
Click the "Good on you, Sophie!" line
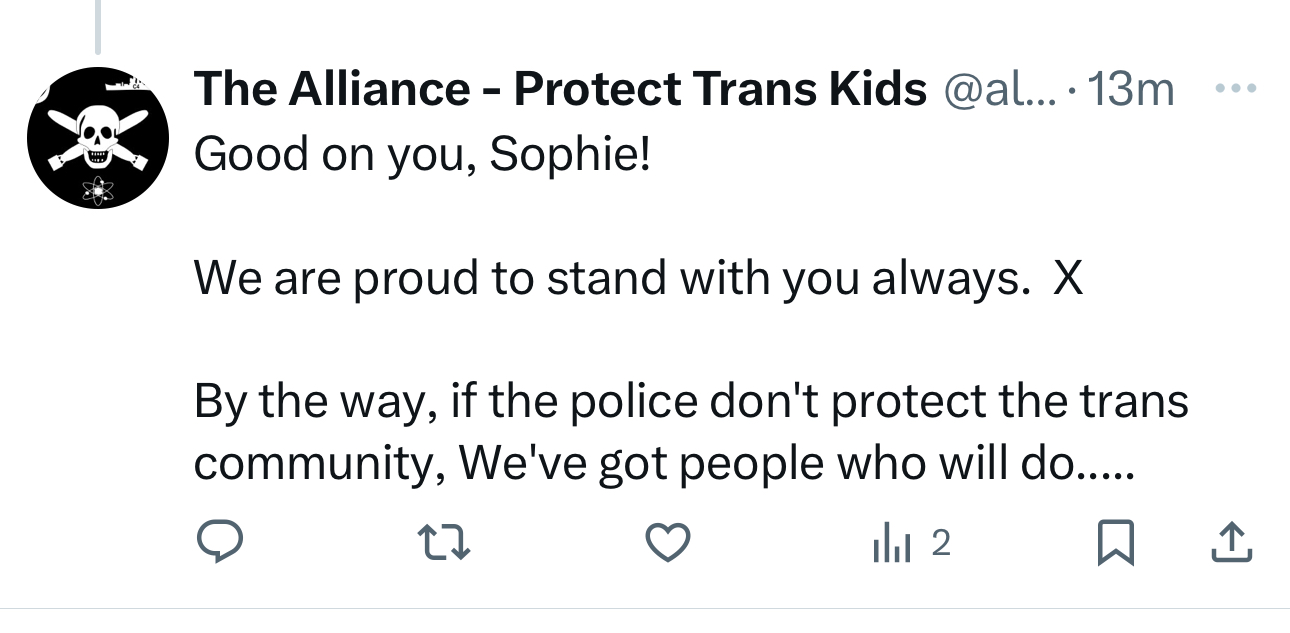422,155
